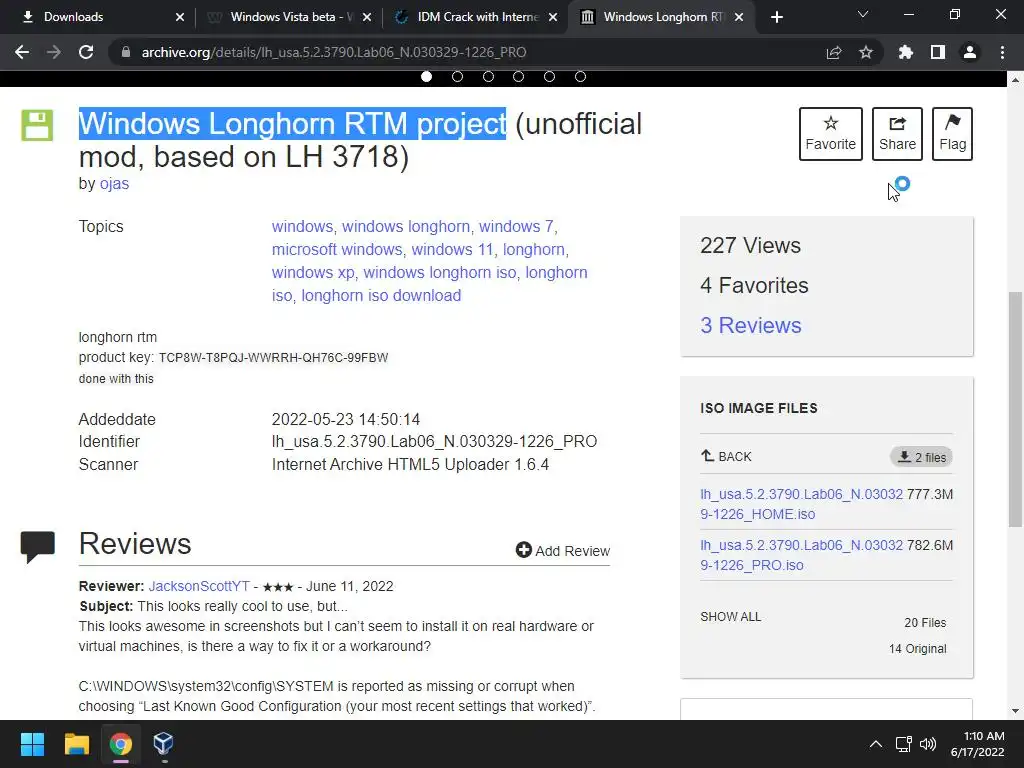Click BACK in ISO image files
Image resolution: width=1024 pixels, height=768 pixels.
(x=726, y=456)
